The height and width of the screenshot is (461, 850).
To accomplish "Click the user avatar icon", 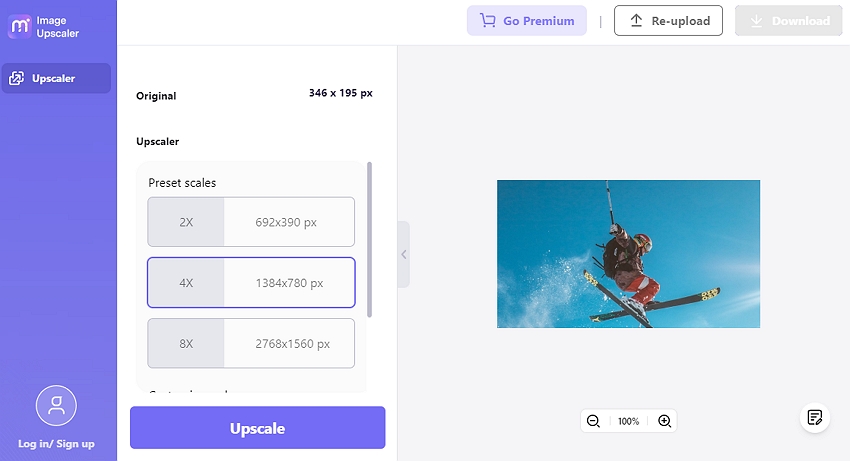I will [56, 406].
